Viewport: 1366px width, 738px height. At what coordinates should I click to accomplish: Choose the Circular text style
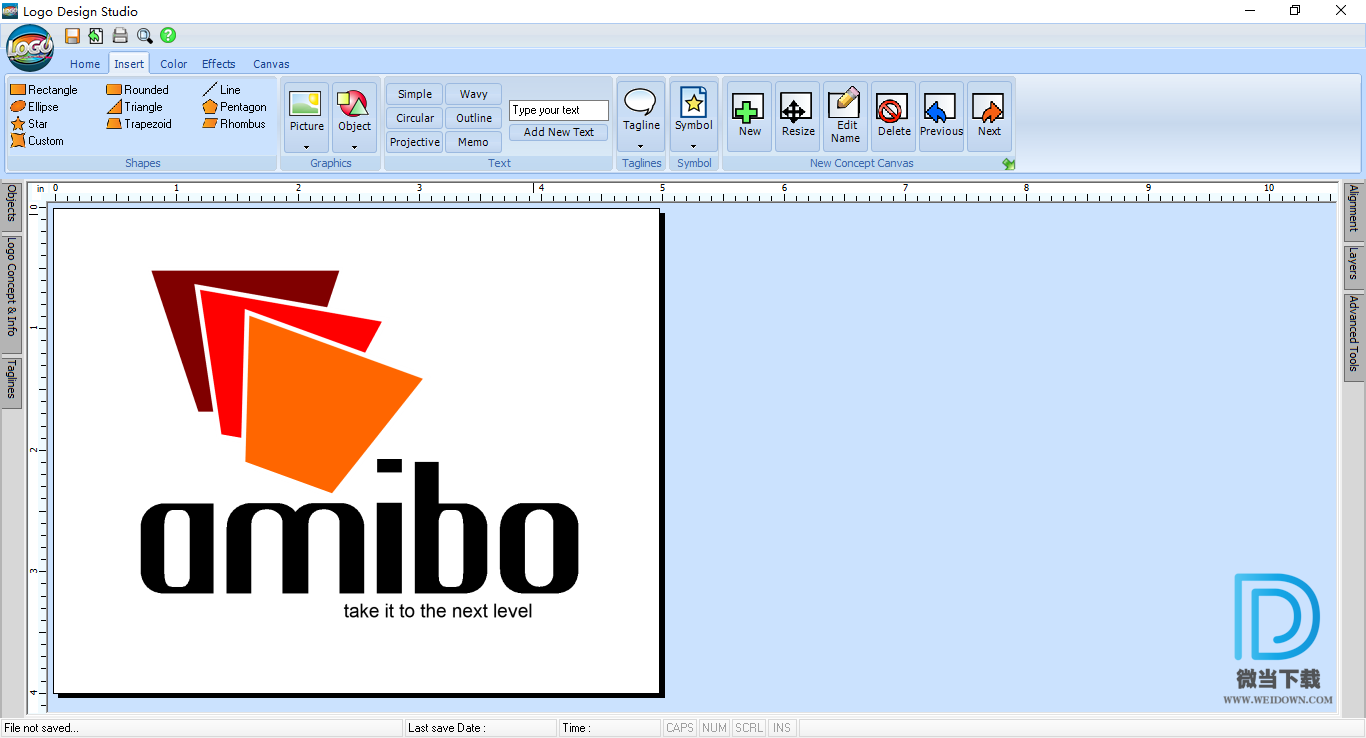415,118
